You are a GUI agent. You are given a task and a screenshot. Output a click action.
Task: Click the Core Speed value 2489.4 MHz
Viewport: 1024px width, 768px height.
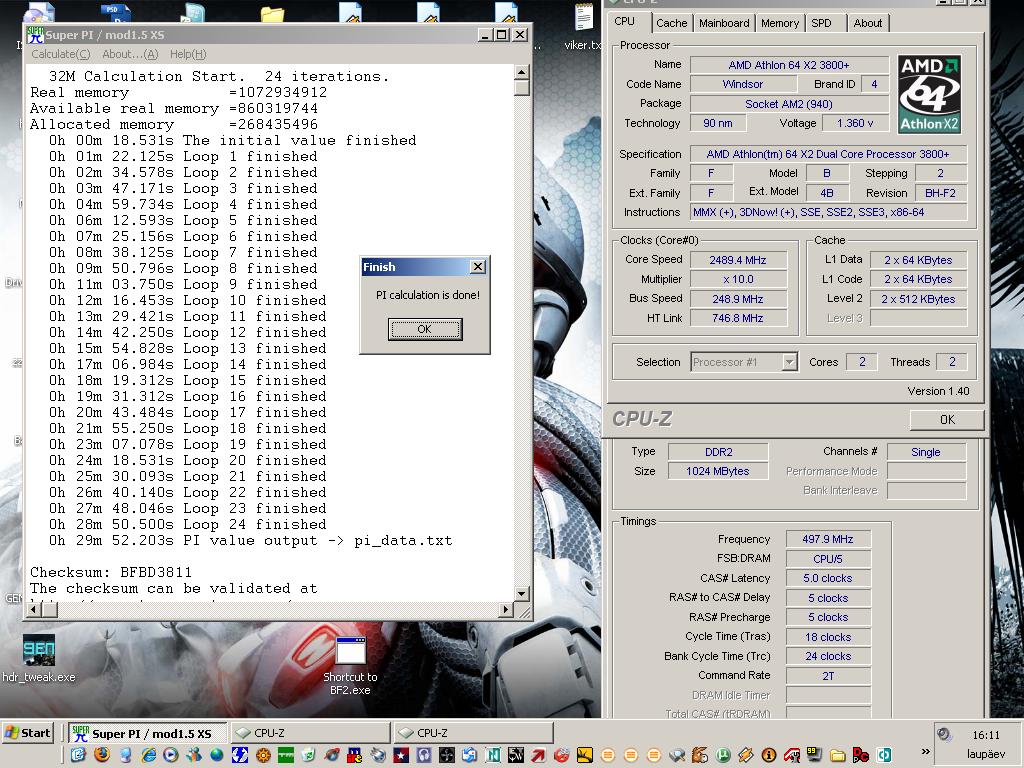738,260
